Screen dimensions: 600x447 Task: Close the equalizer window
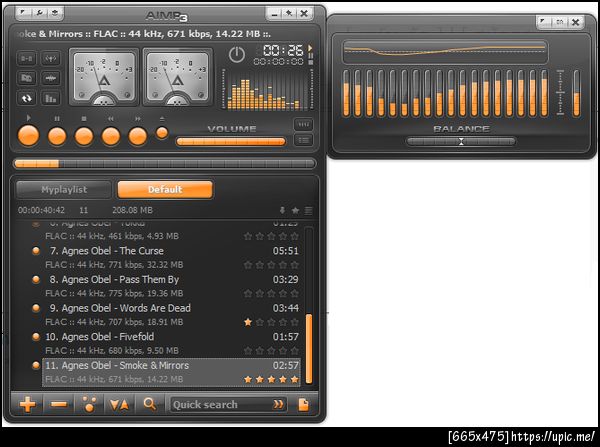[576, 22]
